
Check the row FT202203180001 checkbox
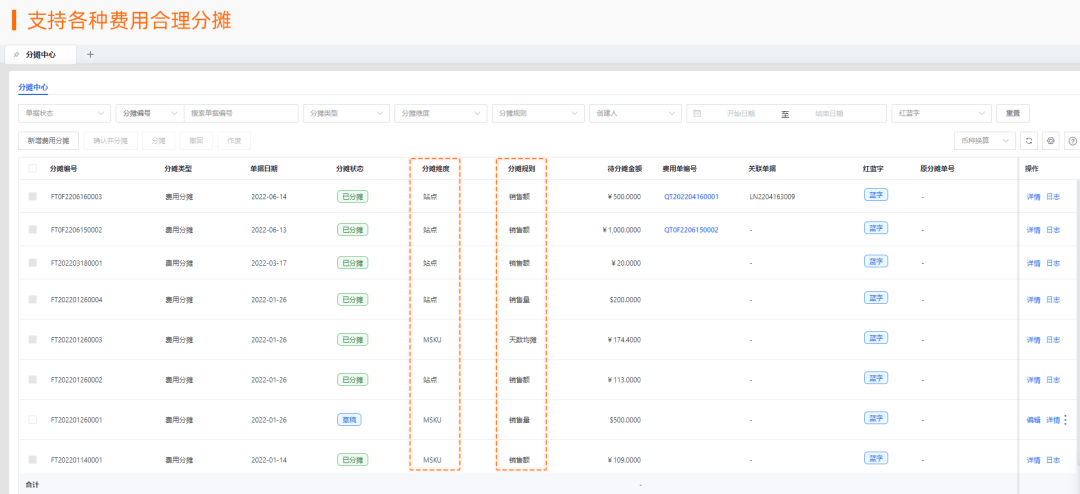32,263
